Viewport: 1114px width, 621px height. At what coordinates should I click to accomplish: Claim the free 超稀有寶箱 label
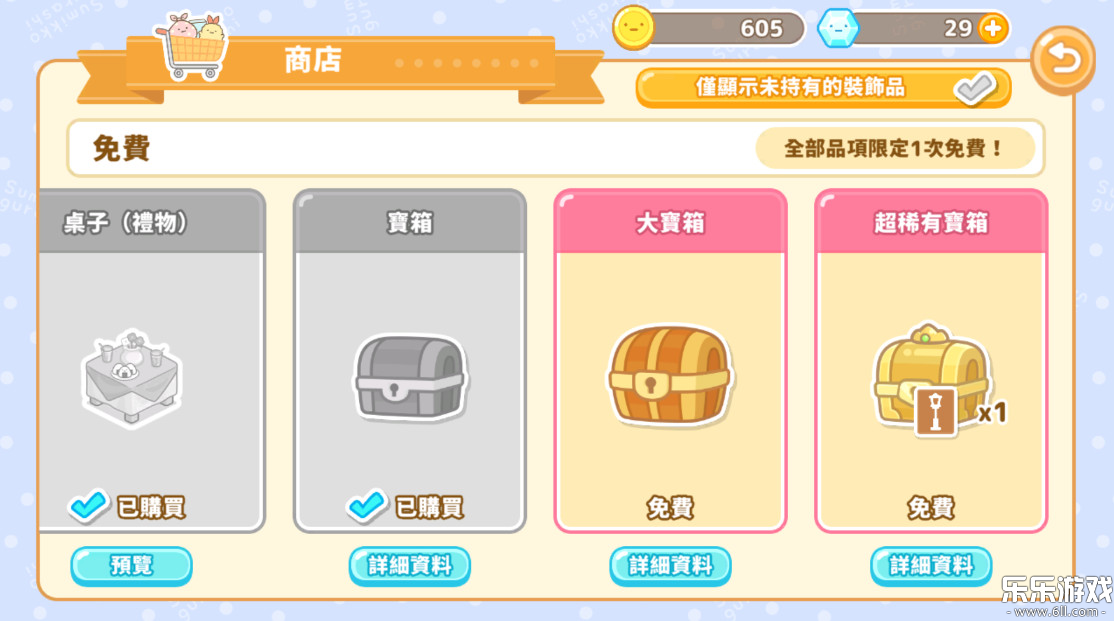tap(931, 507)
